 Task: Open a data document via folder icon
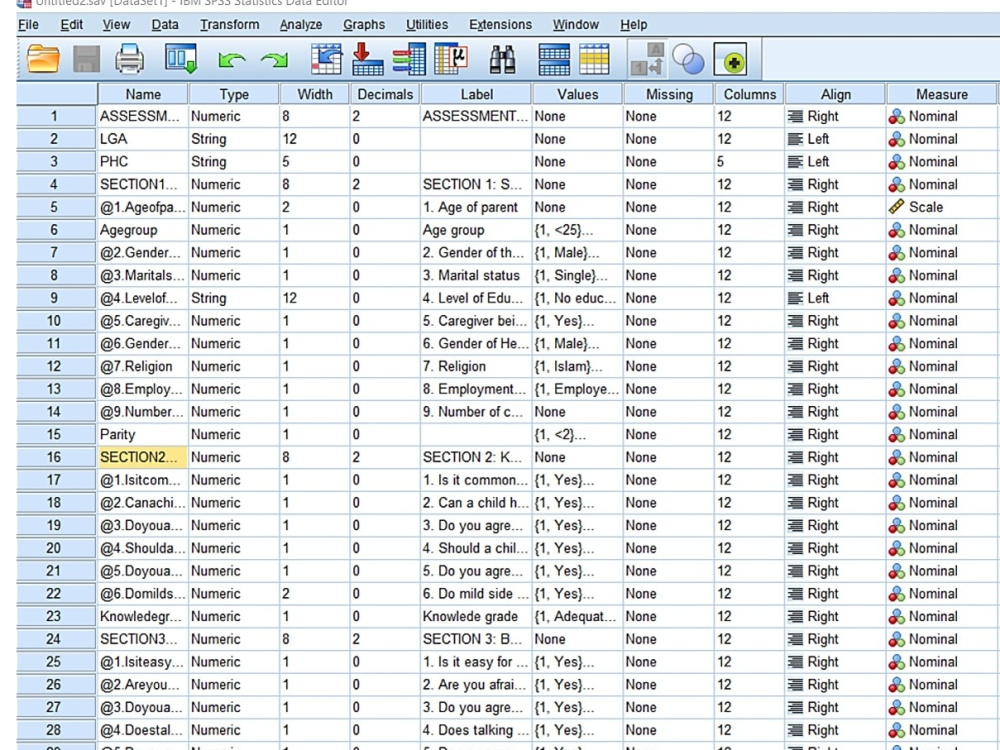43,59
